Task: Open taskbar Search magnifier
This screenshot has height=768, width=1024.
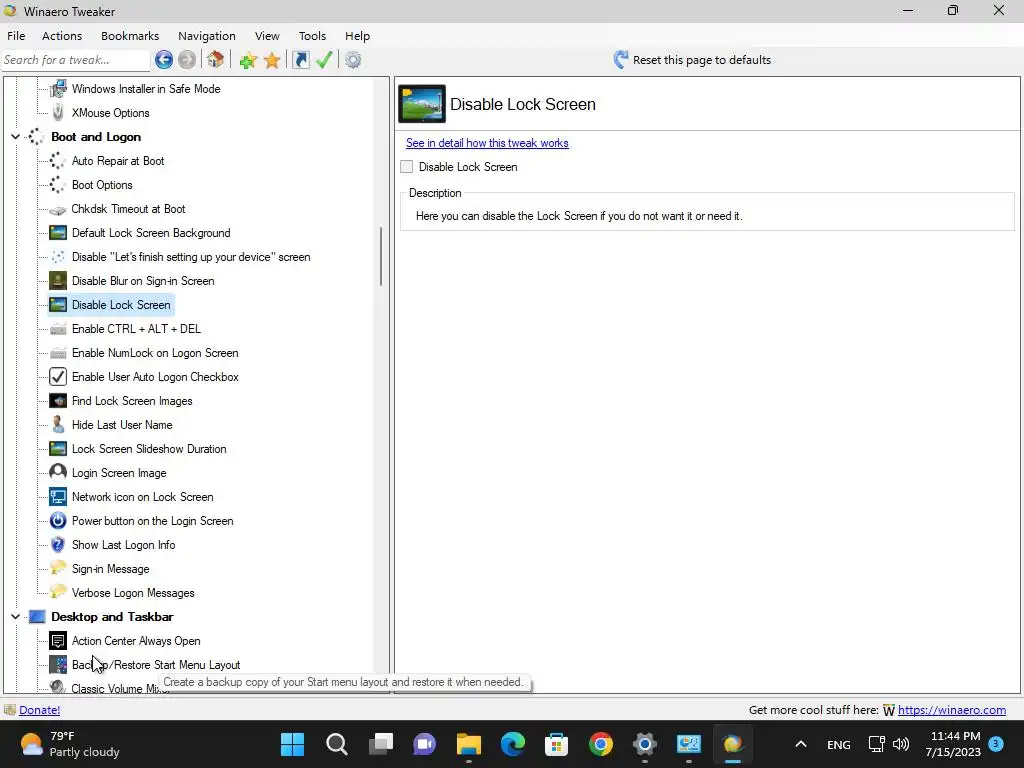Action: [337, 744]
